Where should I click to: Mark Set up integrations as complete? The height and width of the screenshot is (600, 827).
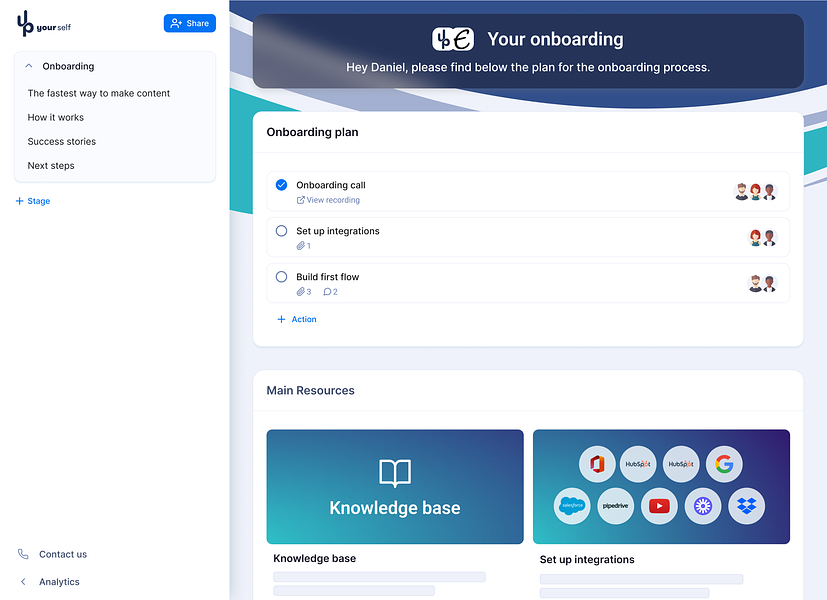click(282, 230)
